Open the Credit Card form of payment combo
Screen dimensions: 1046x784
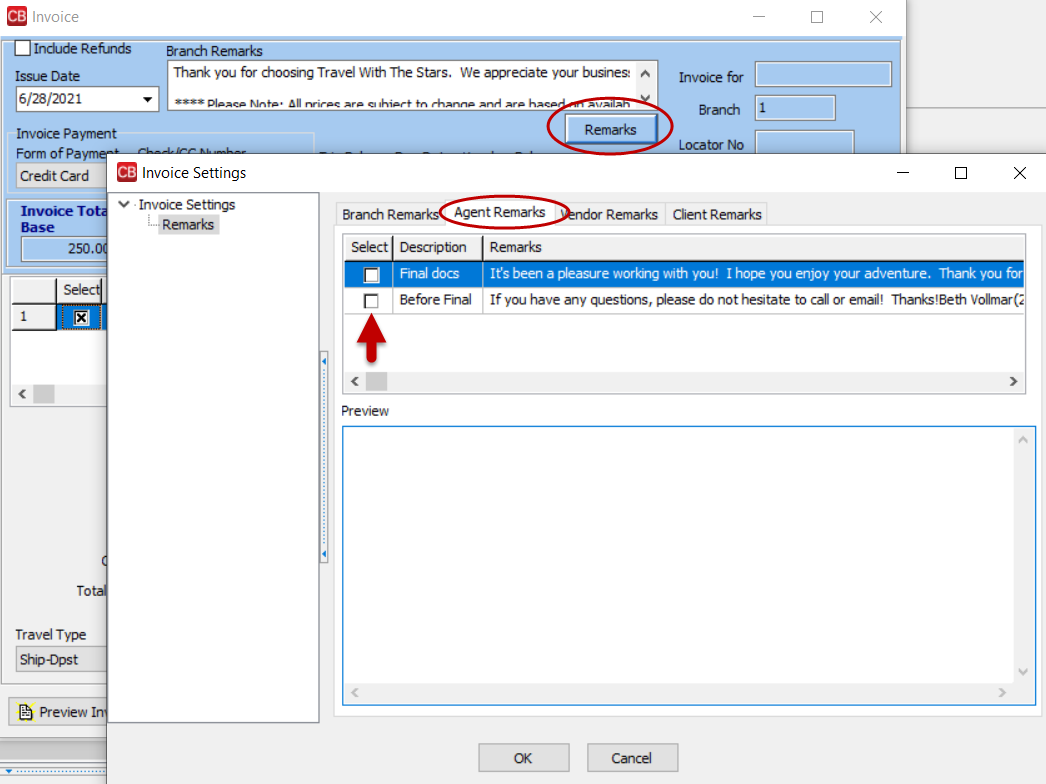click(61, 176)
